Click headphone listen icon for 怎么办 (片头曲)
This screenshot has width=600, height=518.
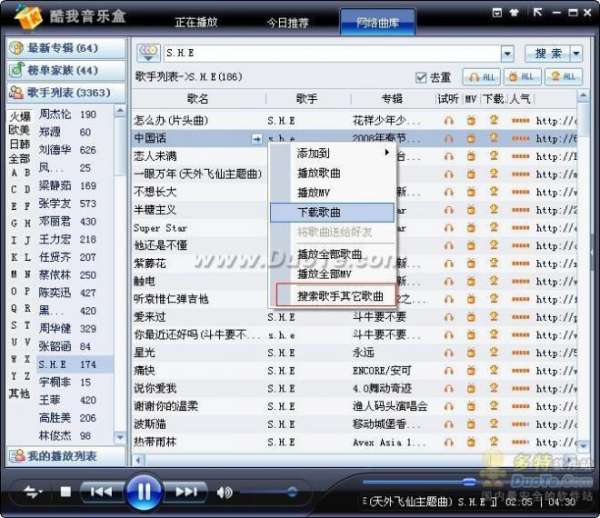pyautogui.click(x=448, y=121)
